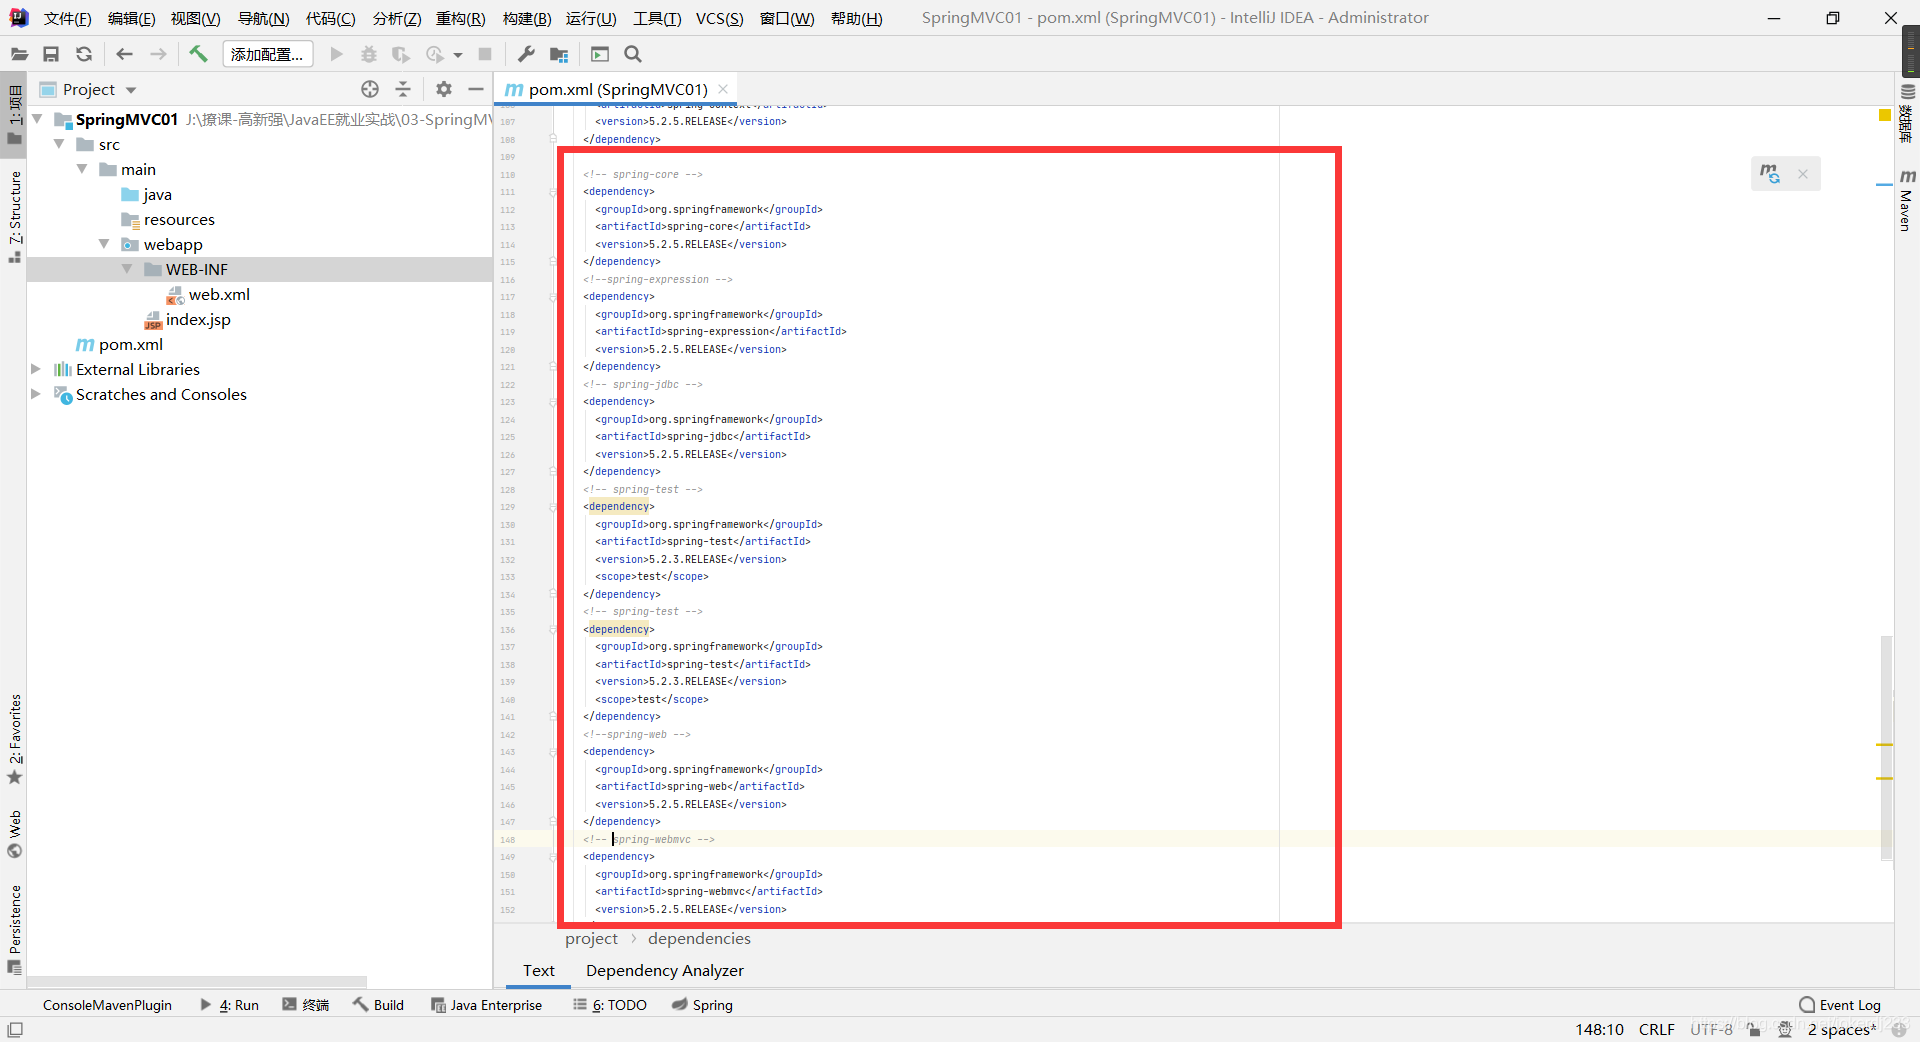
Task: Open the VCS(S) menu
Action: tap(719, 18)
